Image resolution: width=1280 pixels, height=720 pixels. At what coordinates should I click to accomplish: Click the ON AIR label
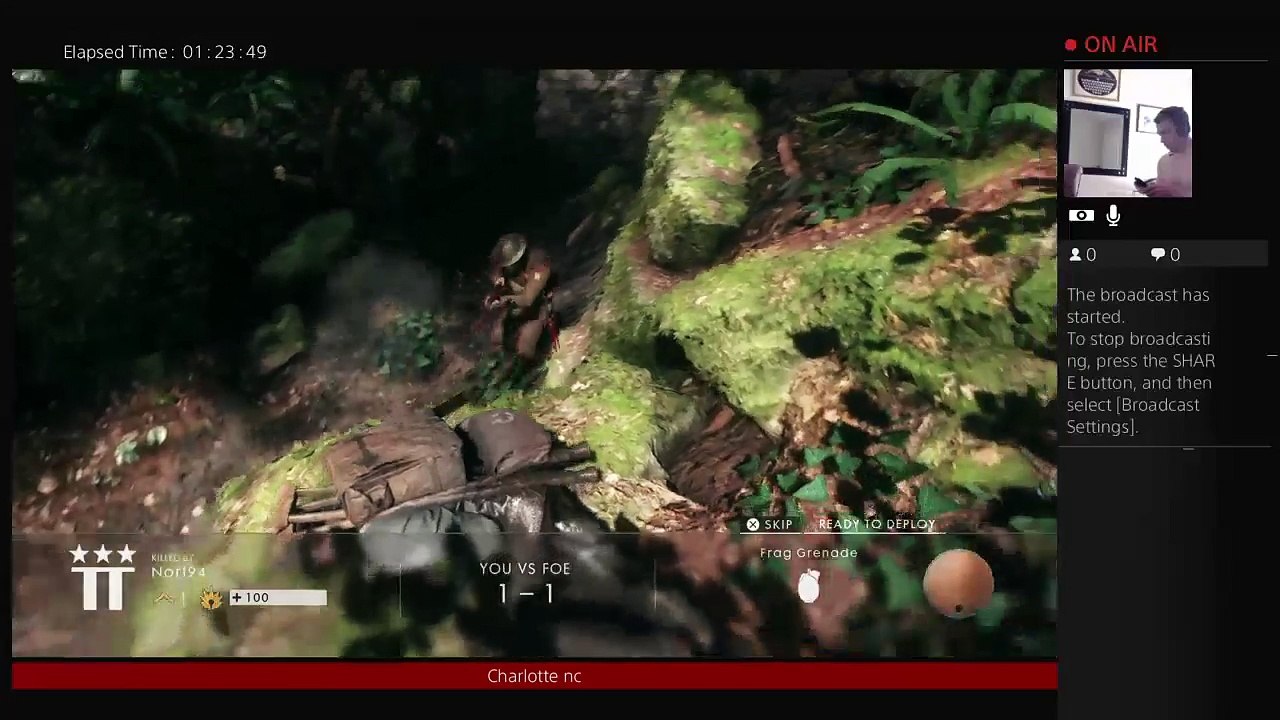click(1120, 45)
